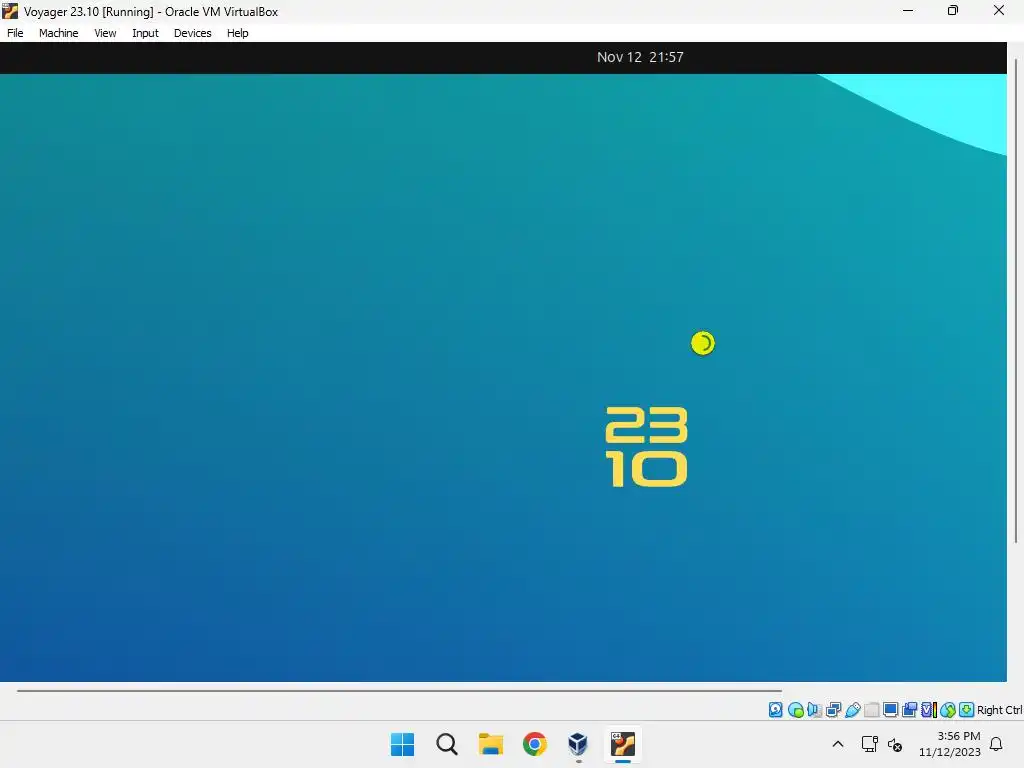
Task: Click the network adapter status icon
Action: click(833, 710)
